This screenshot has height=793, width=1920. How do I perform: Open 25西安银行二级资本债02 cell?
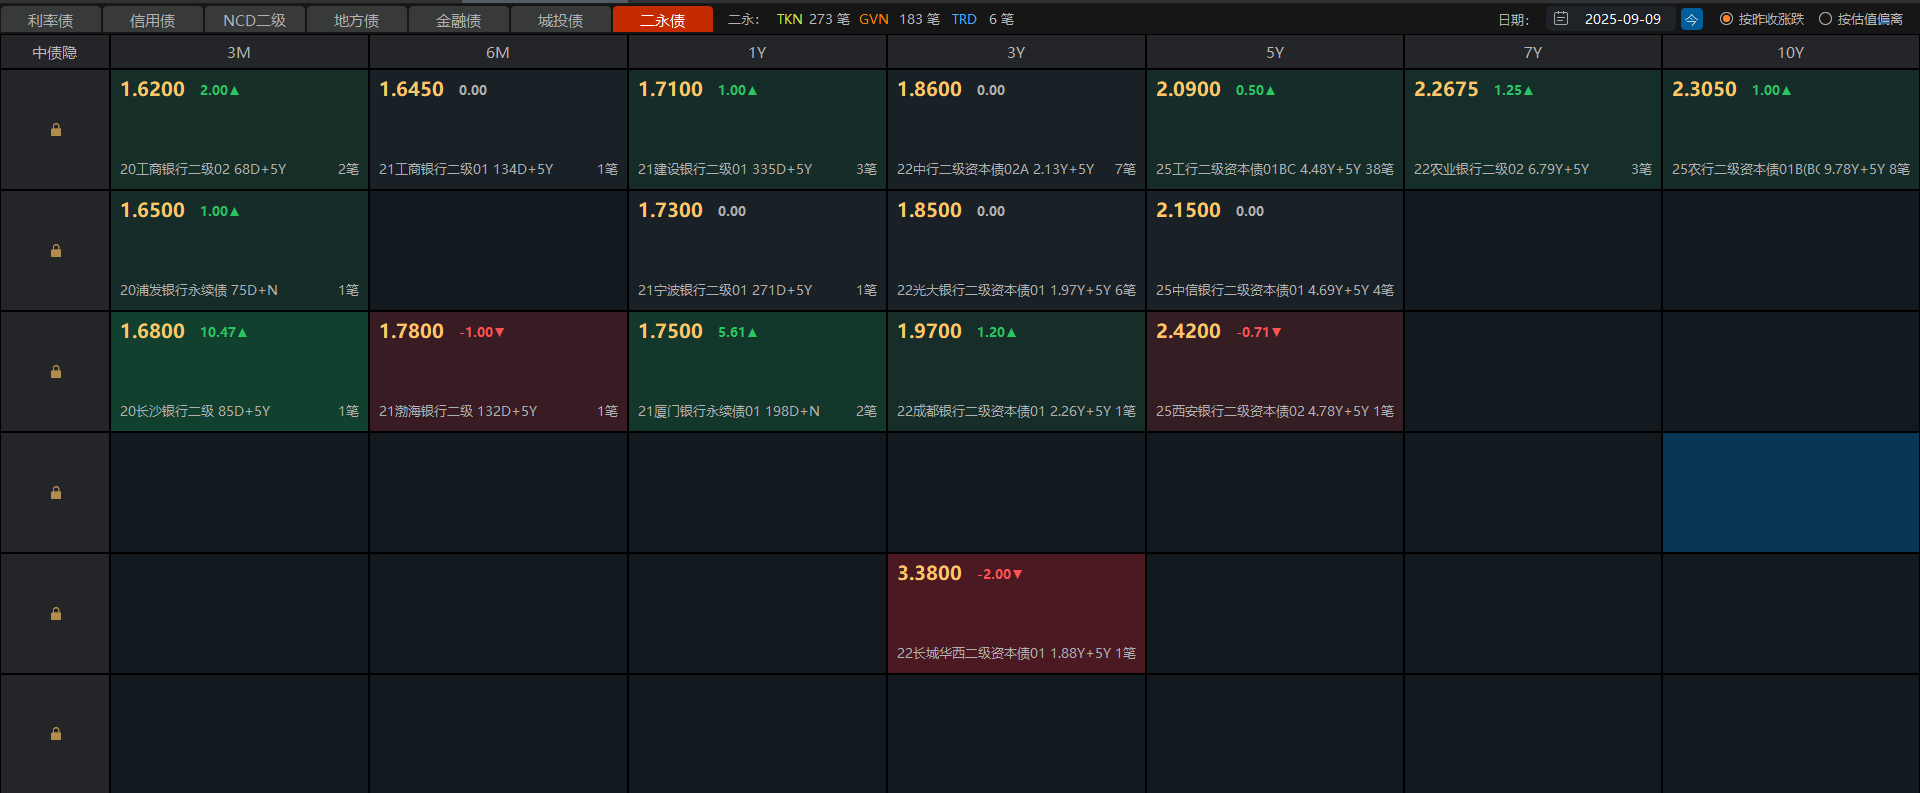(x=1275, y=372)
